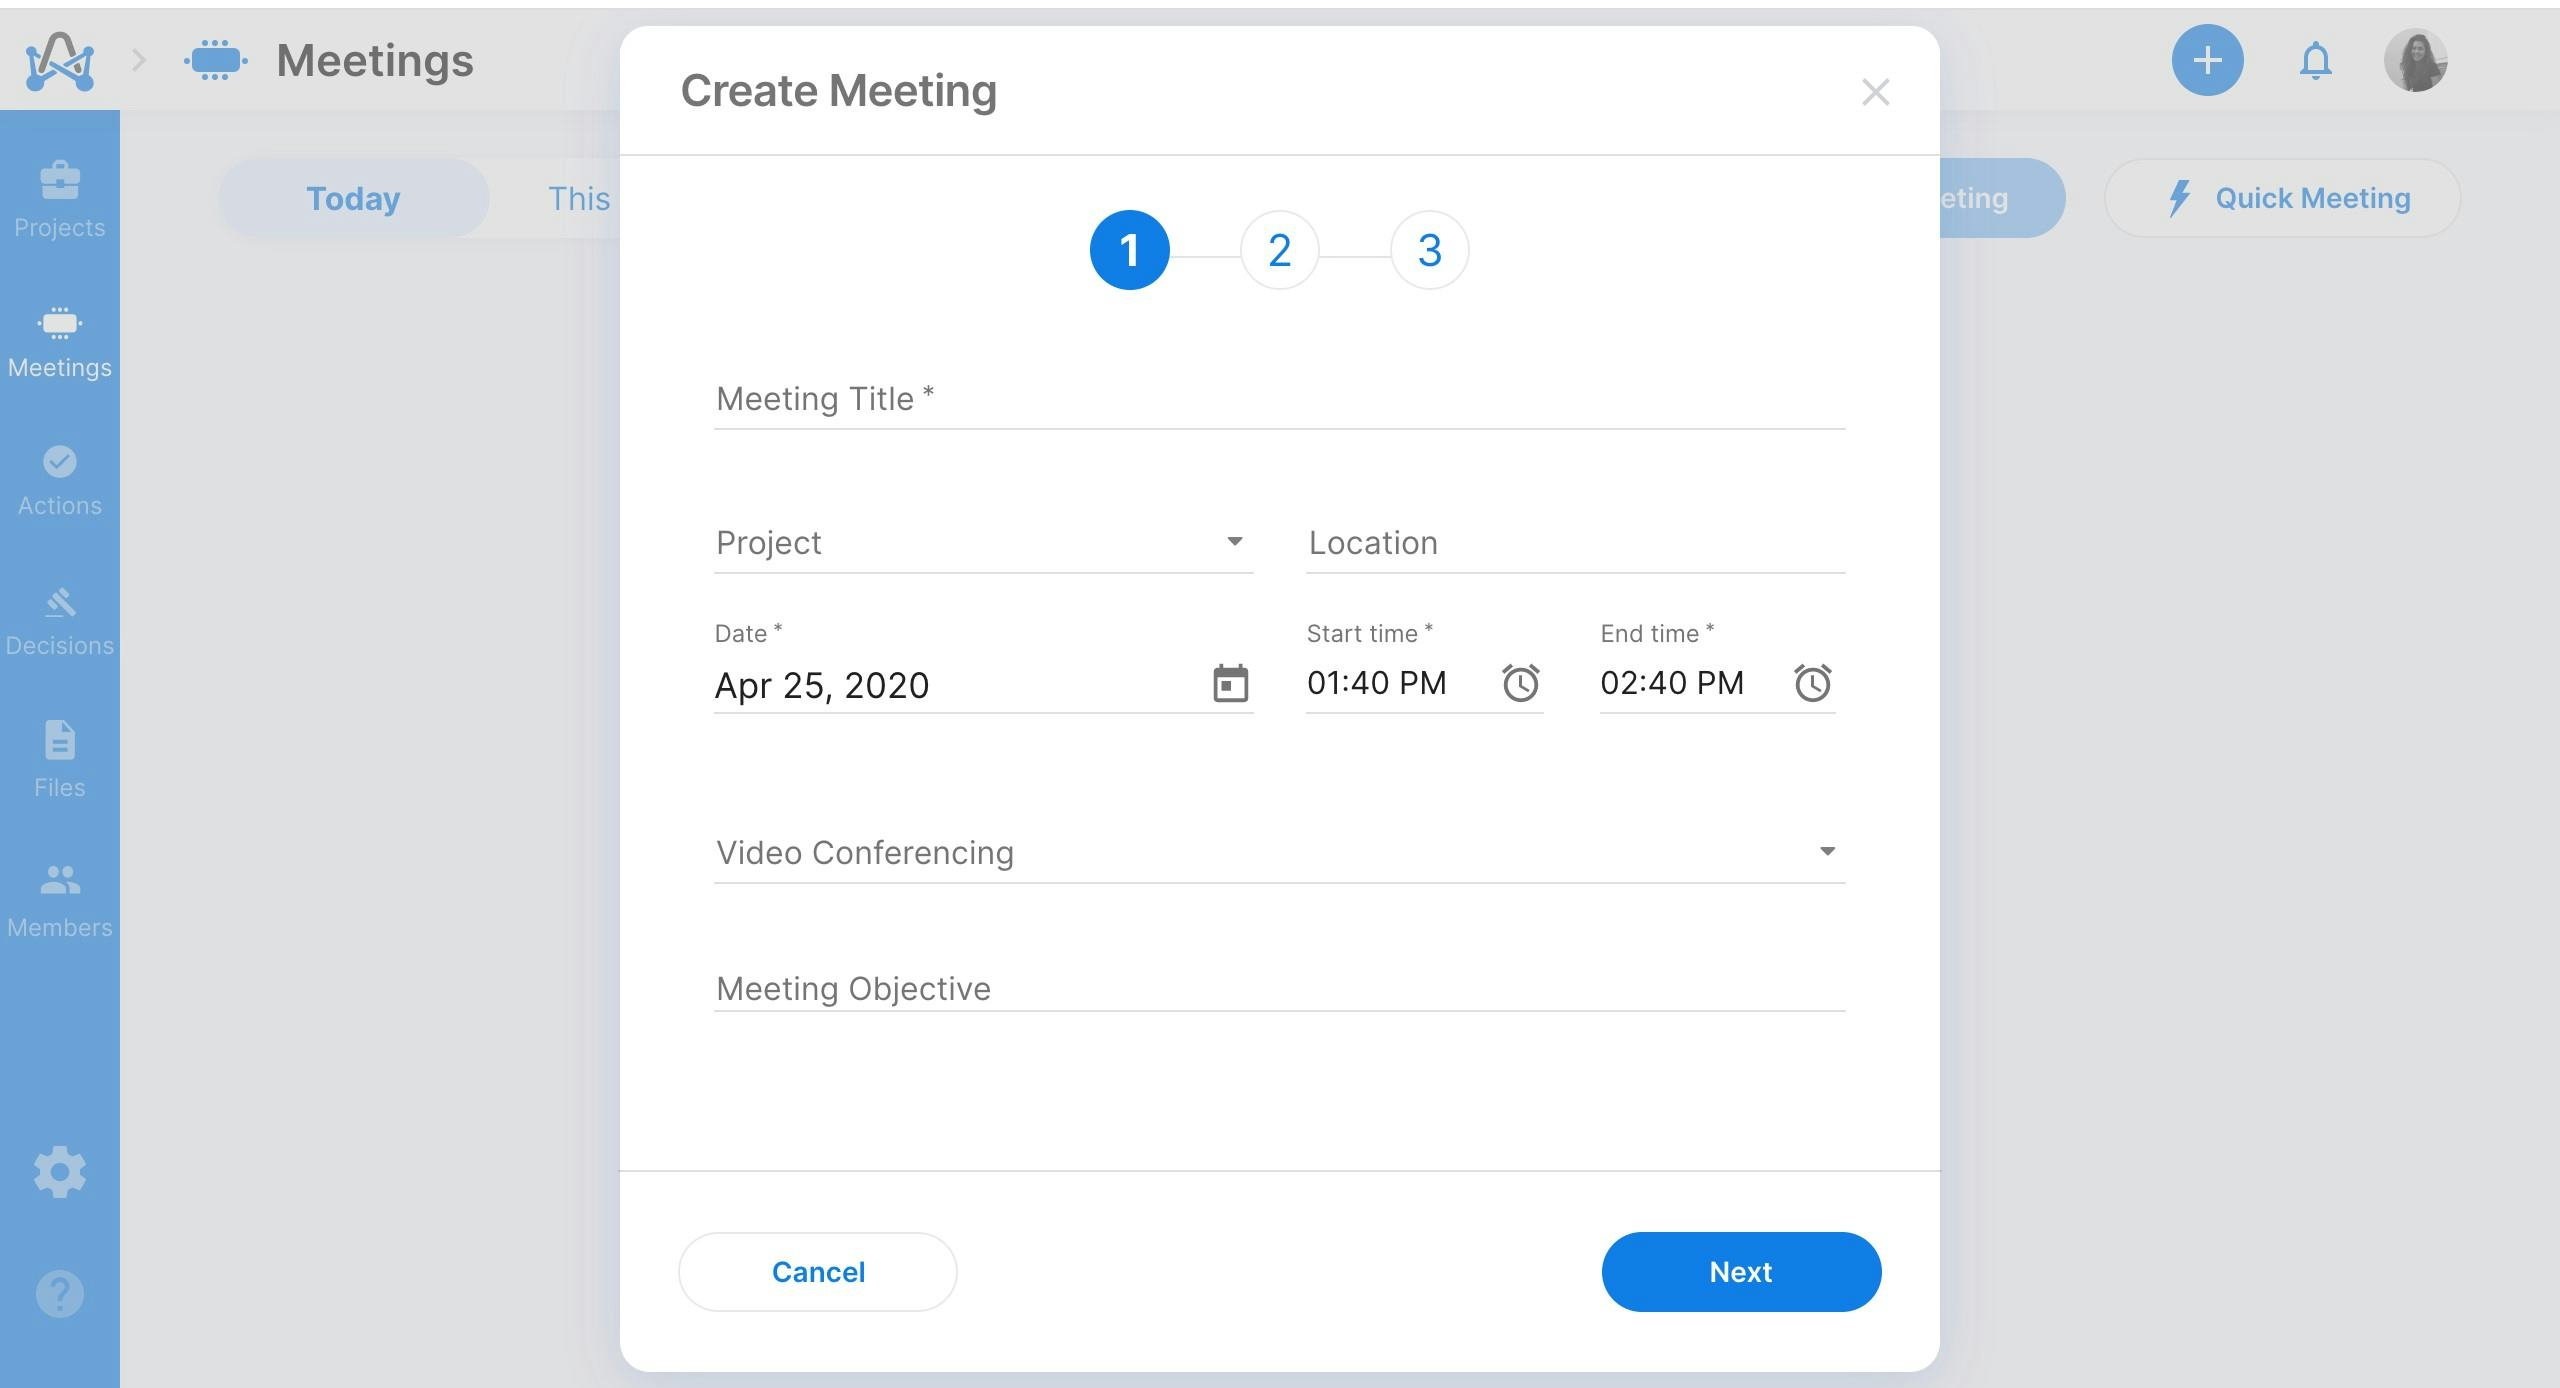The height and width of the screenshot is (1388, 2560).
Task: Select the This Week tab
Action: pos(580,197)
